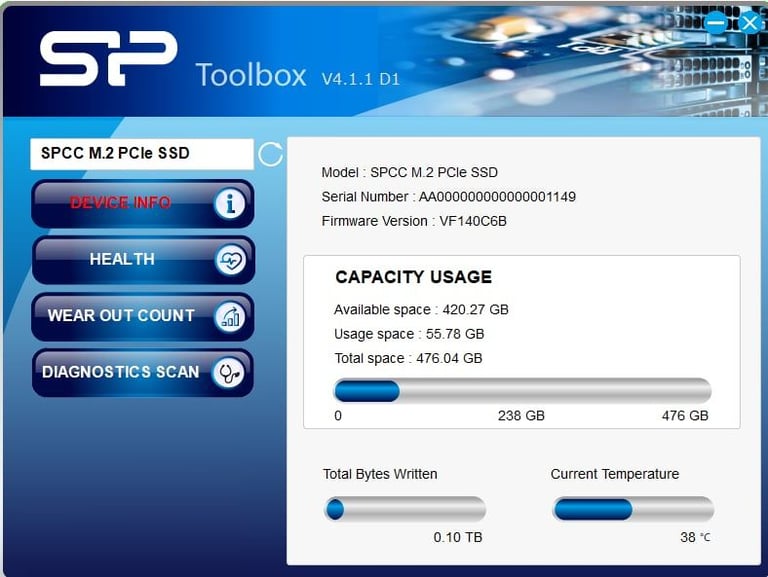This screenshot has width=768, height=577.
Task: Click the 0.10 TB written value
Action: tap(458, 537)
